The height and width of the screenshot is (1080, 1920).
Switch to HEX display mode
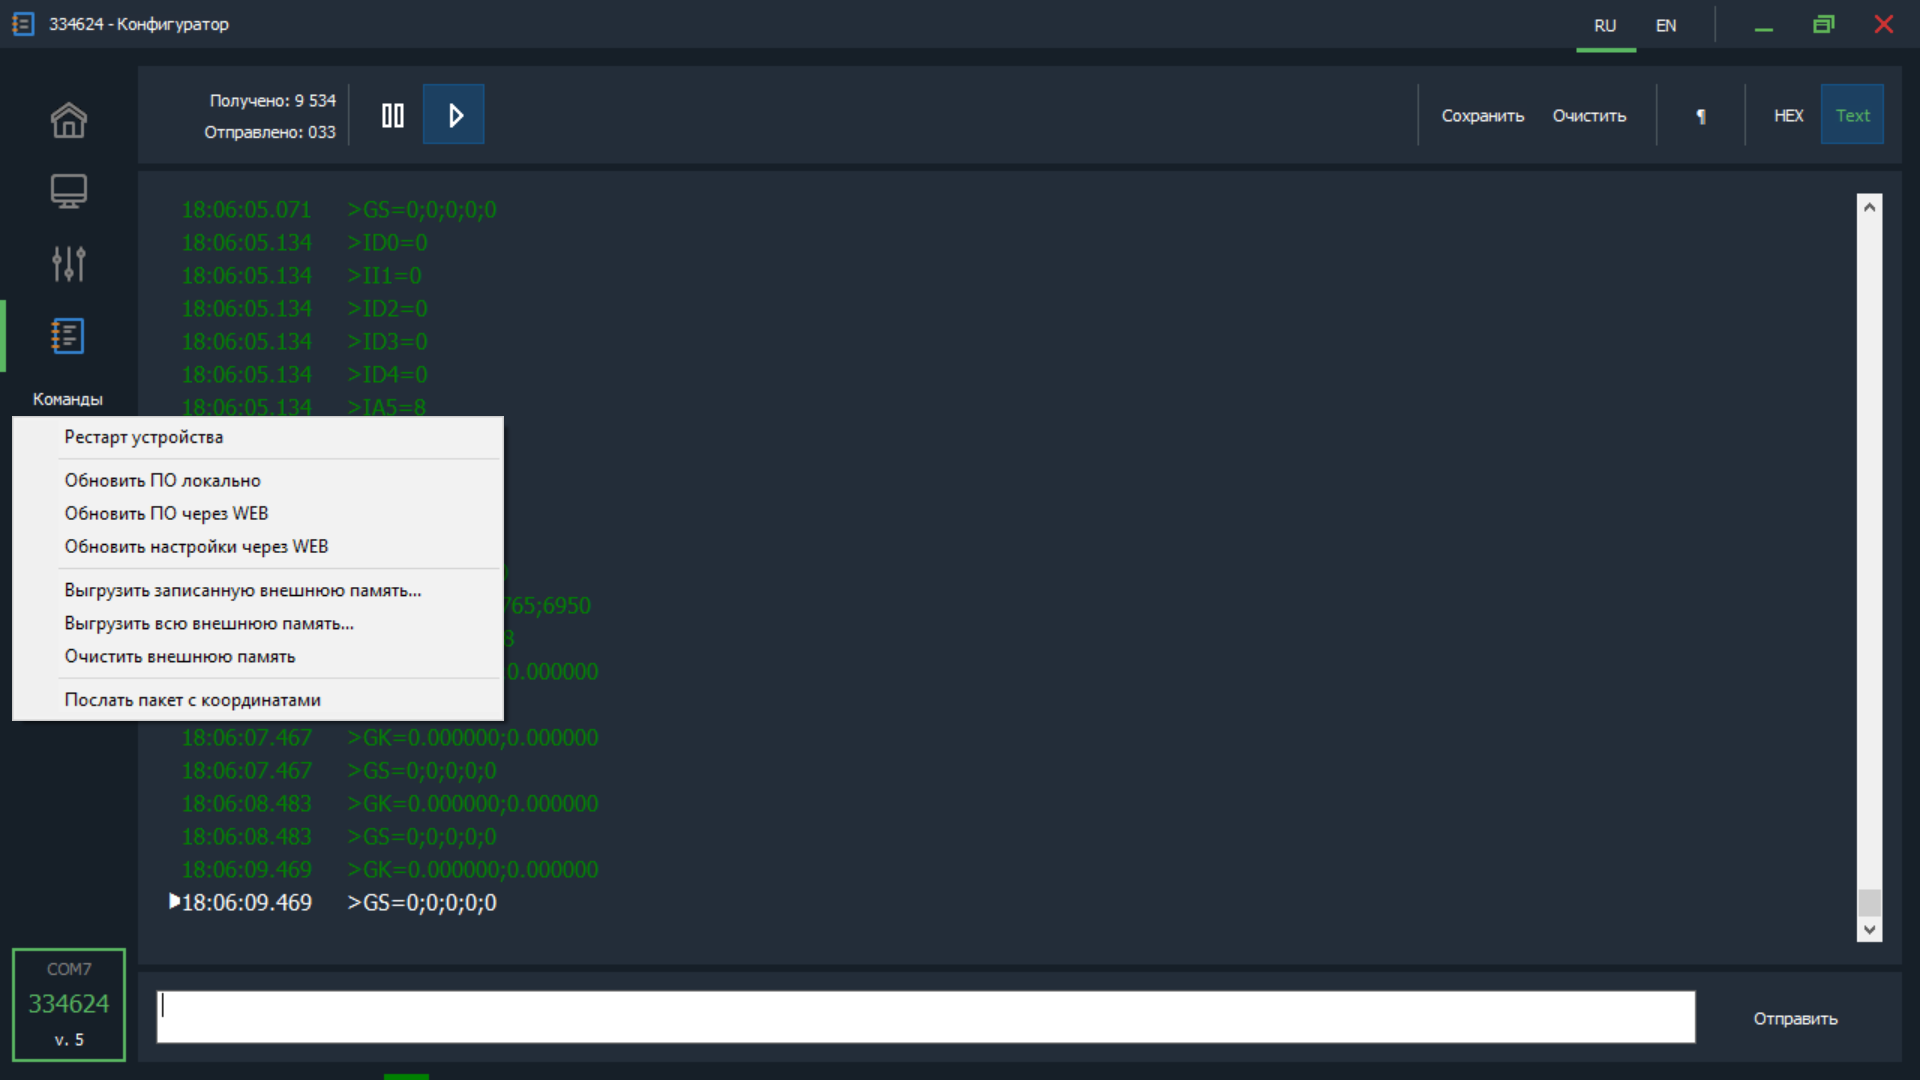pos(1788,115)
